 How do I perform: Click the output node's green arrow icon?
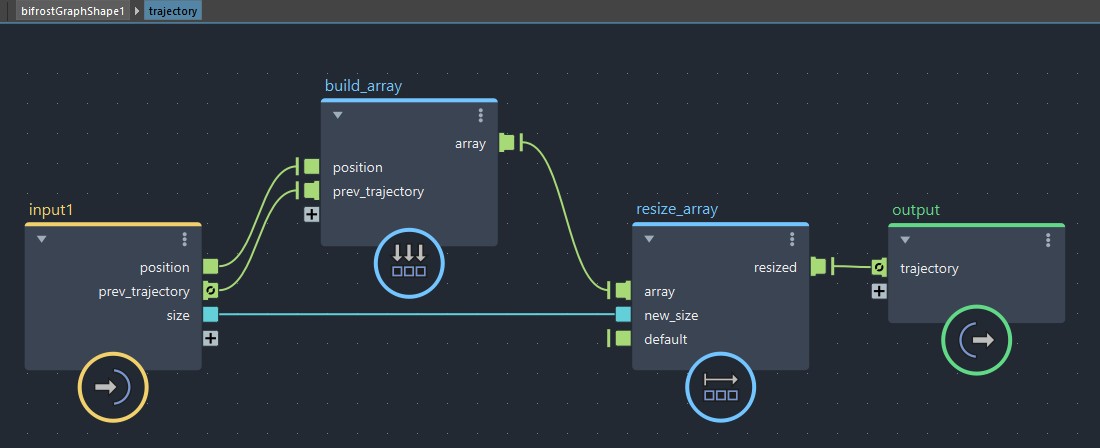click(977, 340)
